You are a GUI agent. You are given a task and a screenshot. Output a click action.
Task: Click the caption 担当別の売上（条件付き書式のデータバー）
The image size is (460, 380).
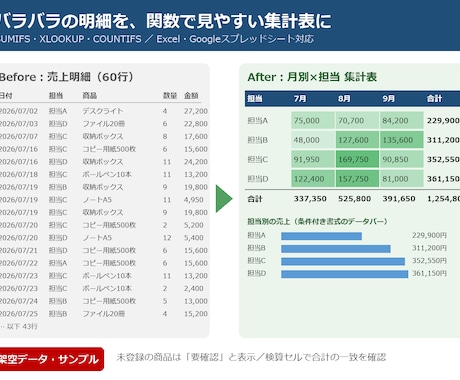point(317,221)
